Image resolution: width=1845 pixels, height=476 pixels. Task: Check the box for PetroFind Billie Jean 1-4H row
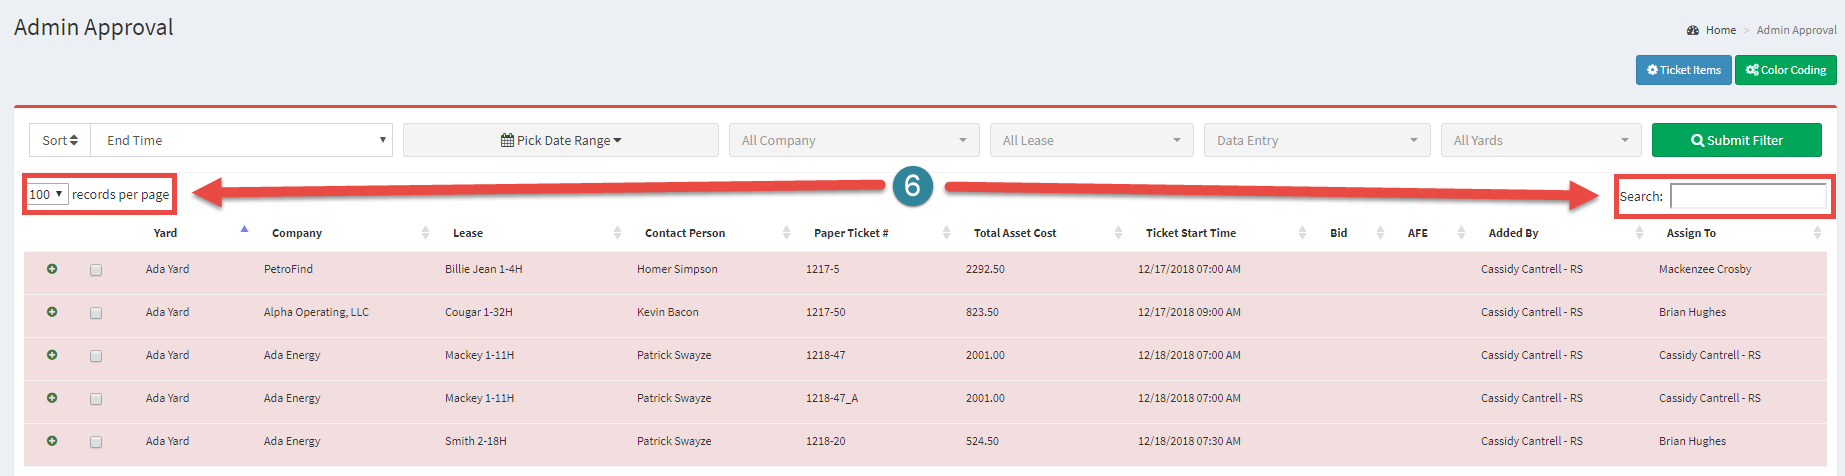coord(96,270)
